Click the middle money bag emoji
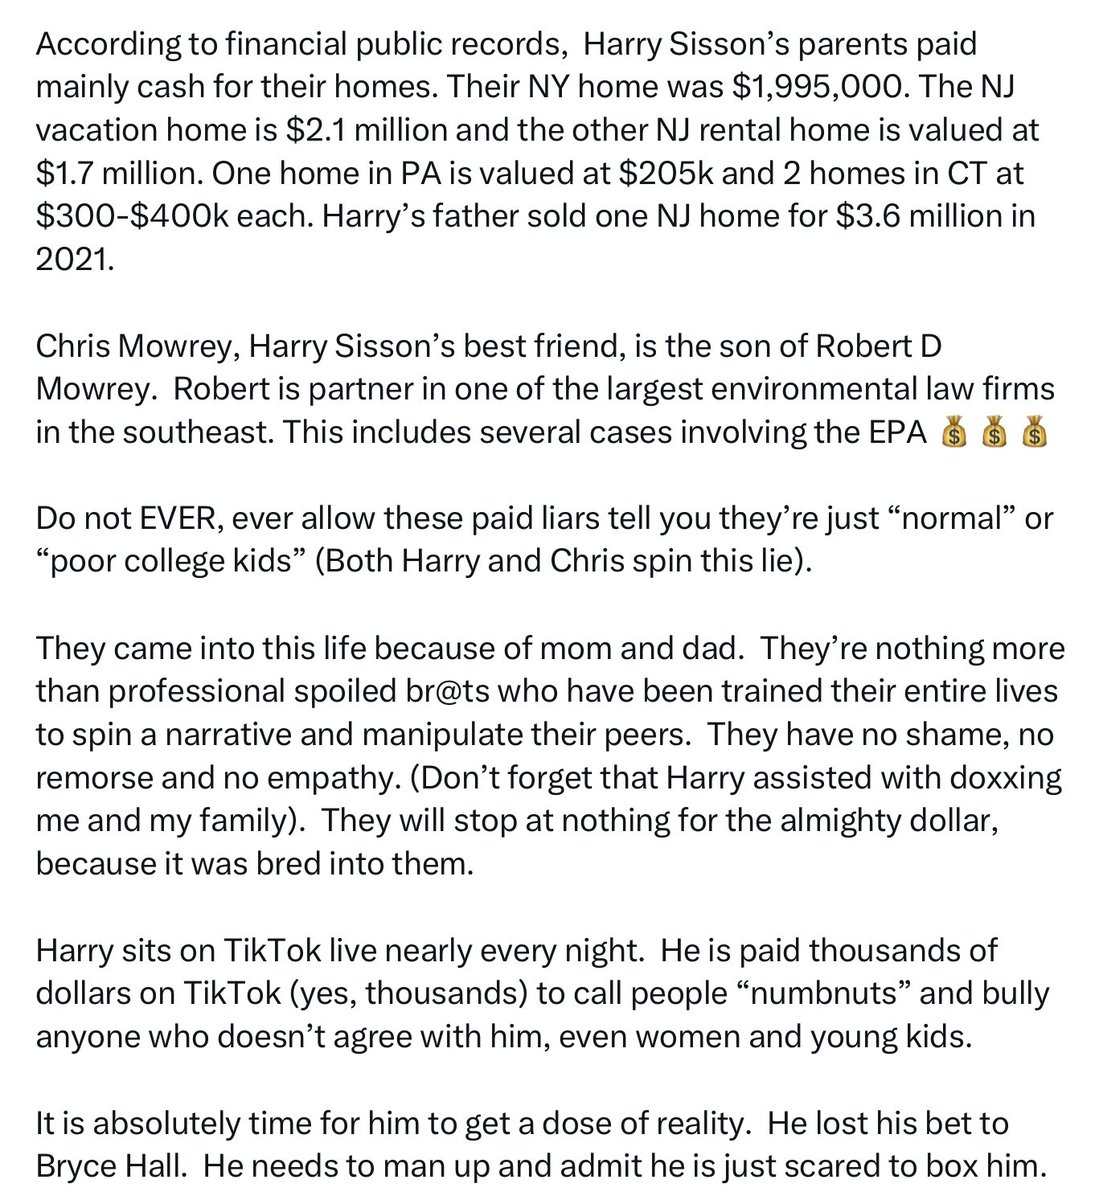 click(995, 434)
